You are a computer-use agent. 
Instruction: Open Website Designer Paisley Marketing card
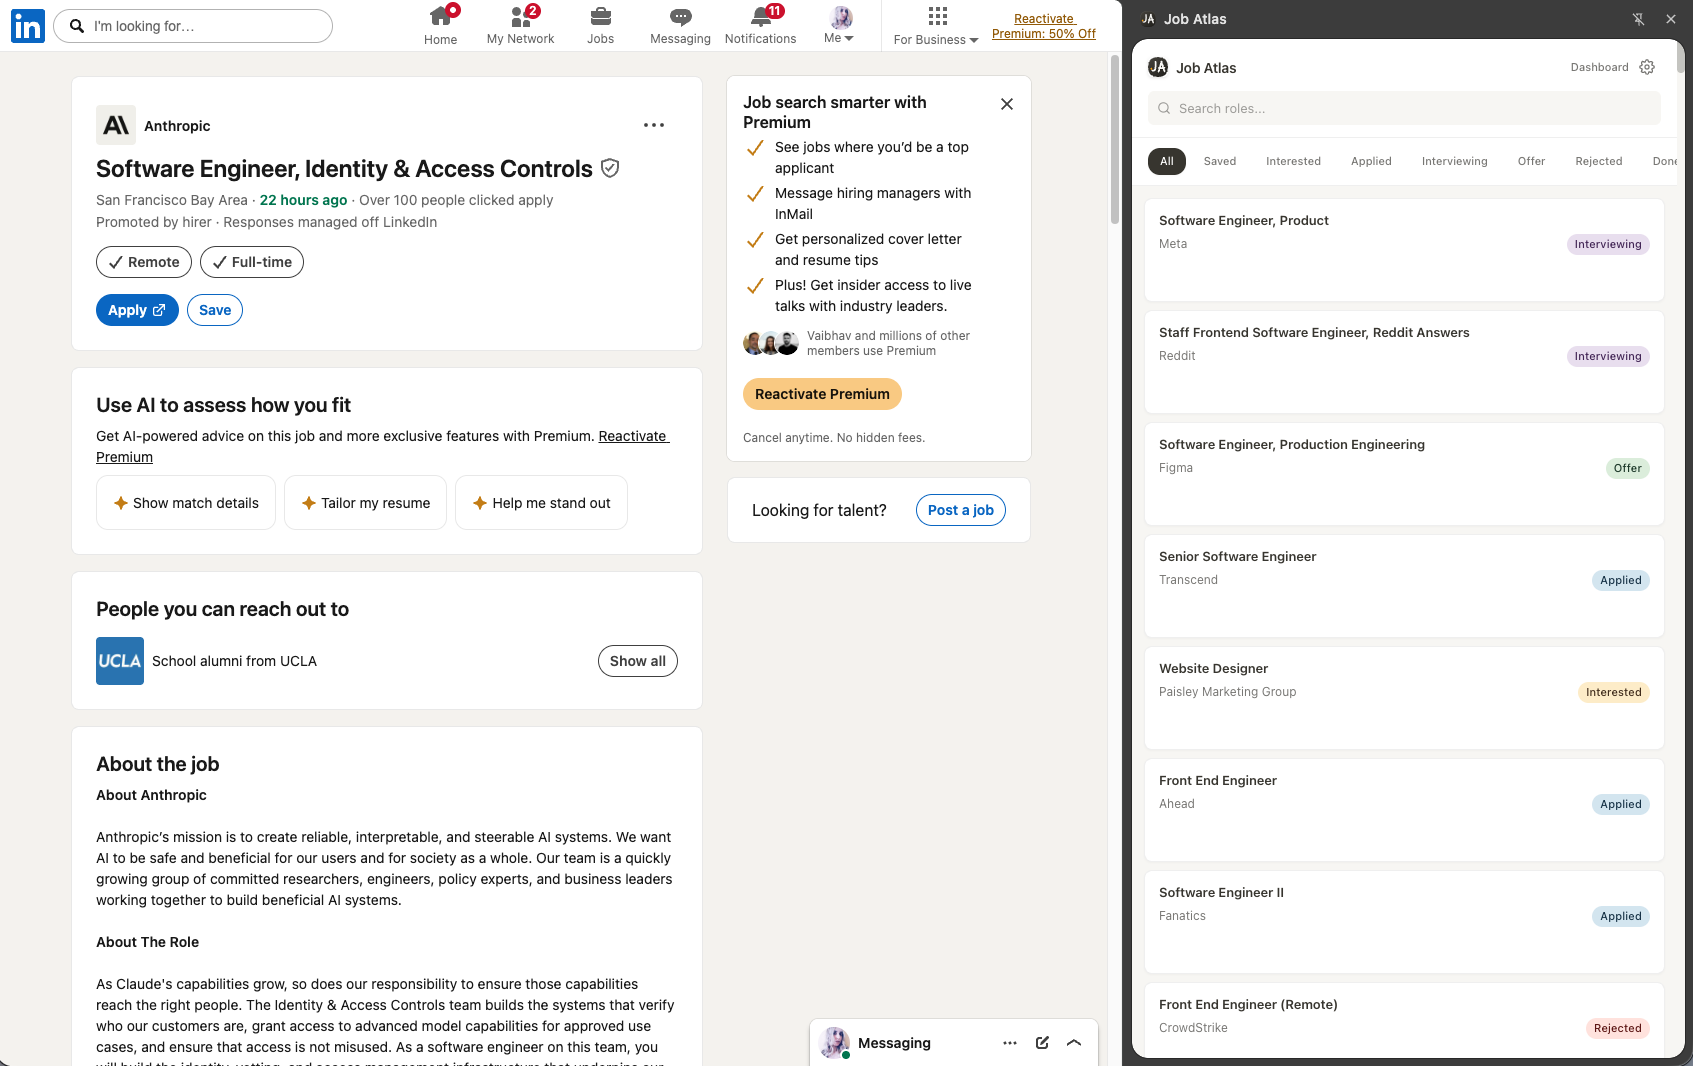click(1404, 698)
